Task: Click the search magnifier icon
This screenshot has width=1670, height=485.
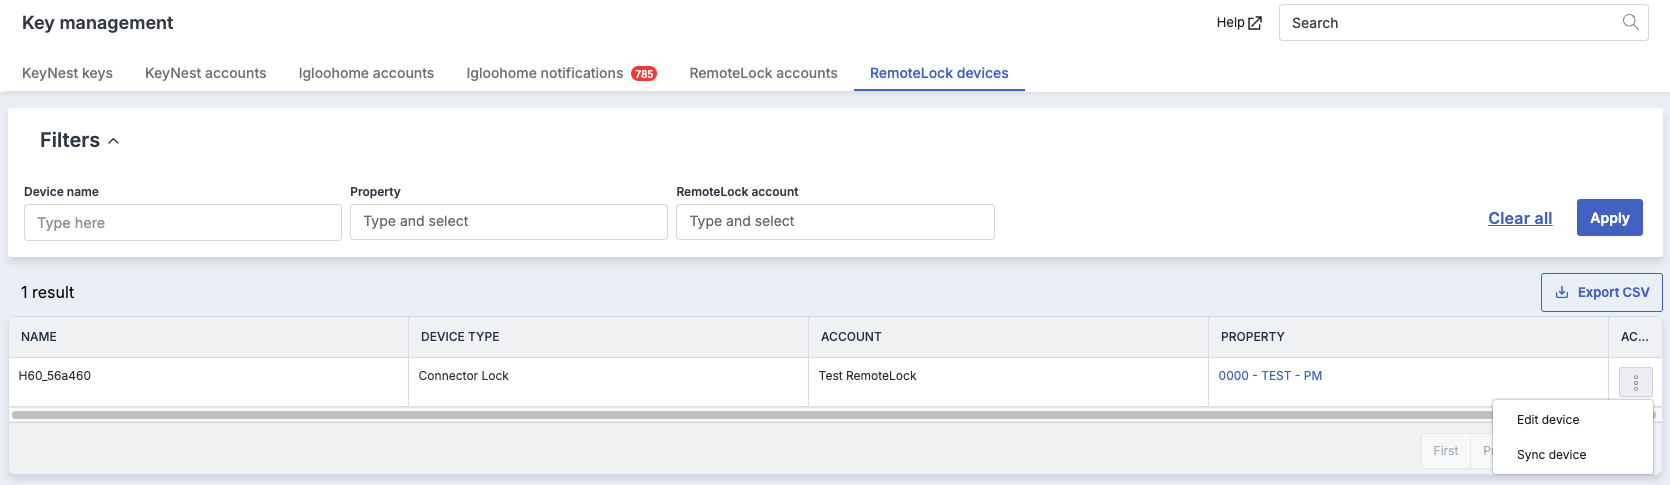Action: [1630, 22]
